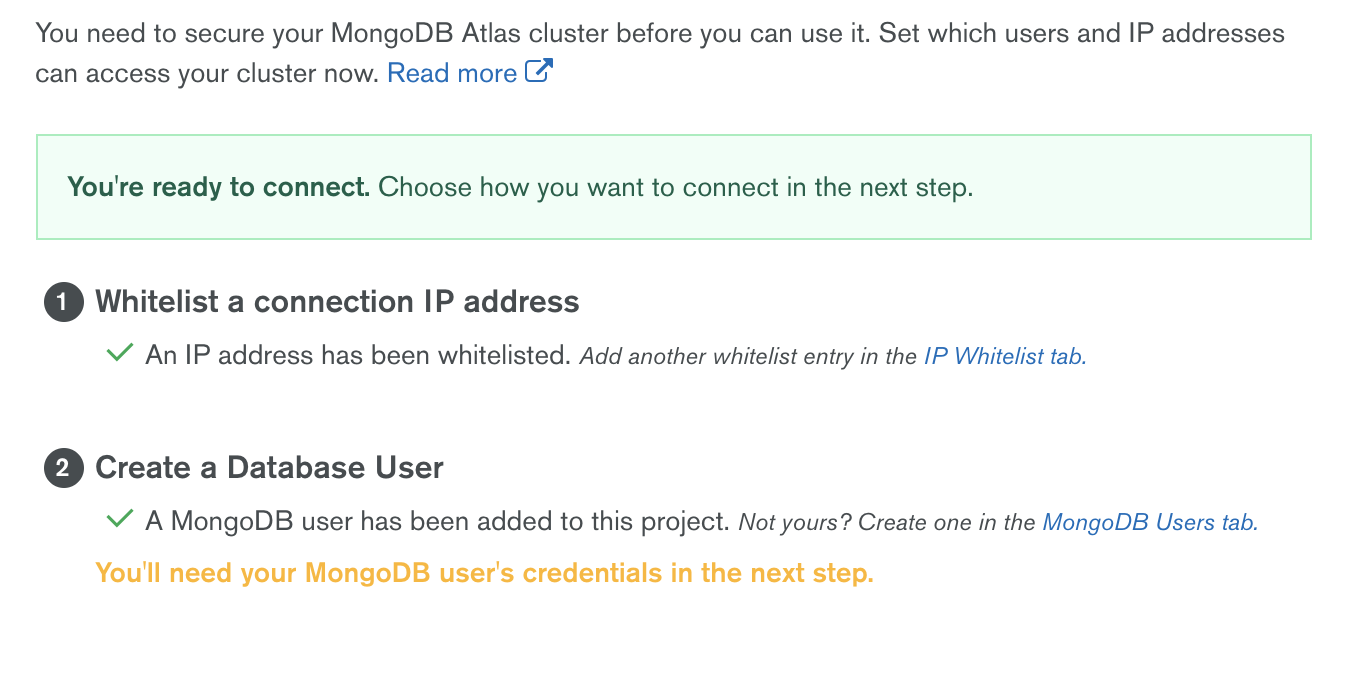The width and height of the screenshot is (1348, 694).
Task: Click the step 2 number circle
Action: 63,469
